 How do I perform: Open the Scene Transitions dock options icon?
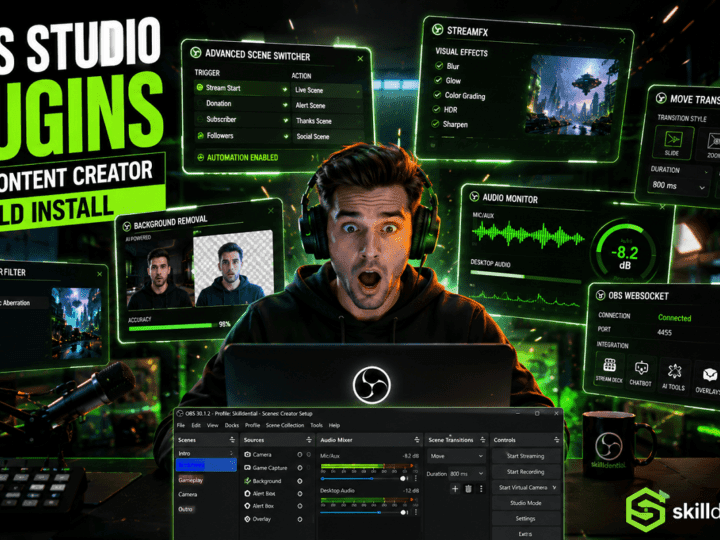483,440
